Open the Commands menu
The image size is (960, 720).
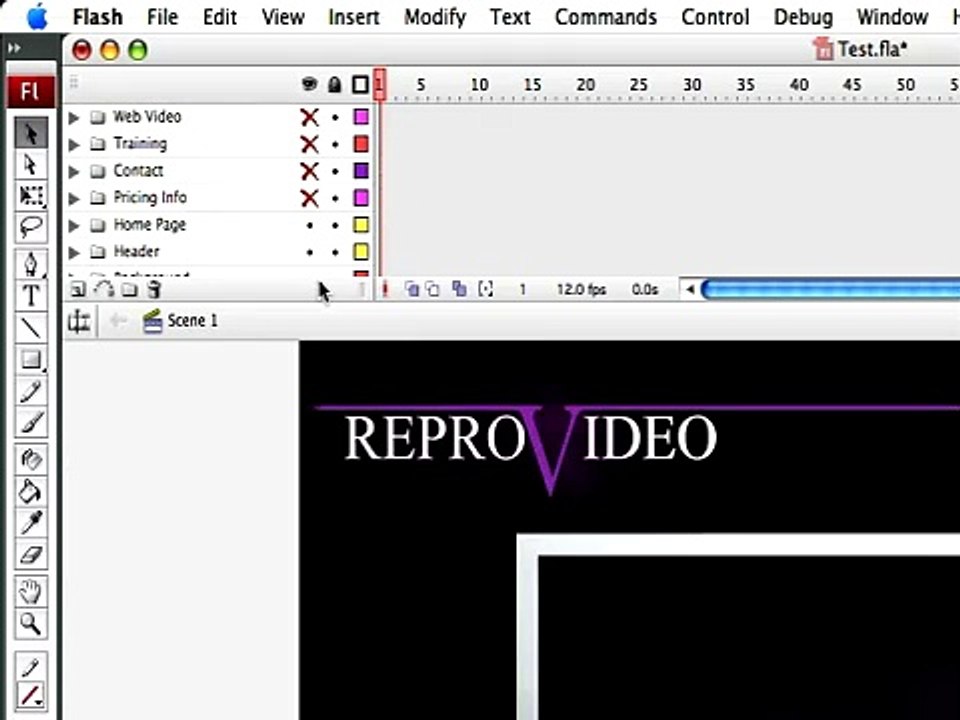[x=606, y=17]
